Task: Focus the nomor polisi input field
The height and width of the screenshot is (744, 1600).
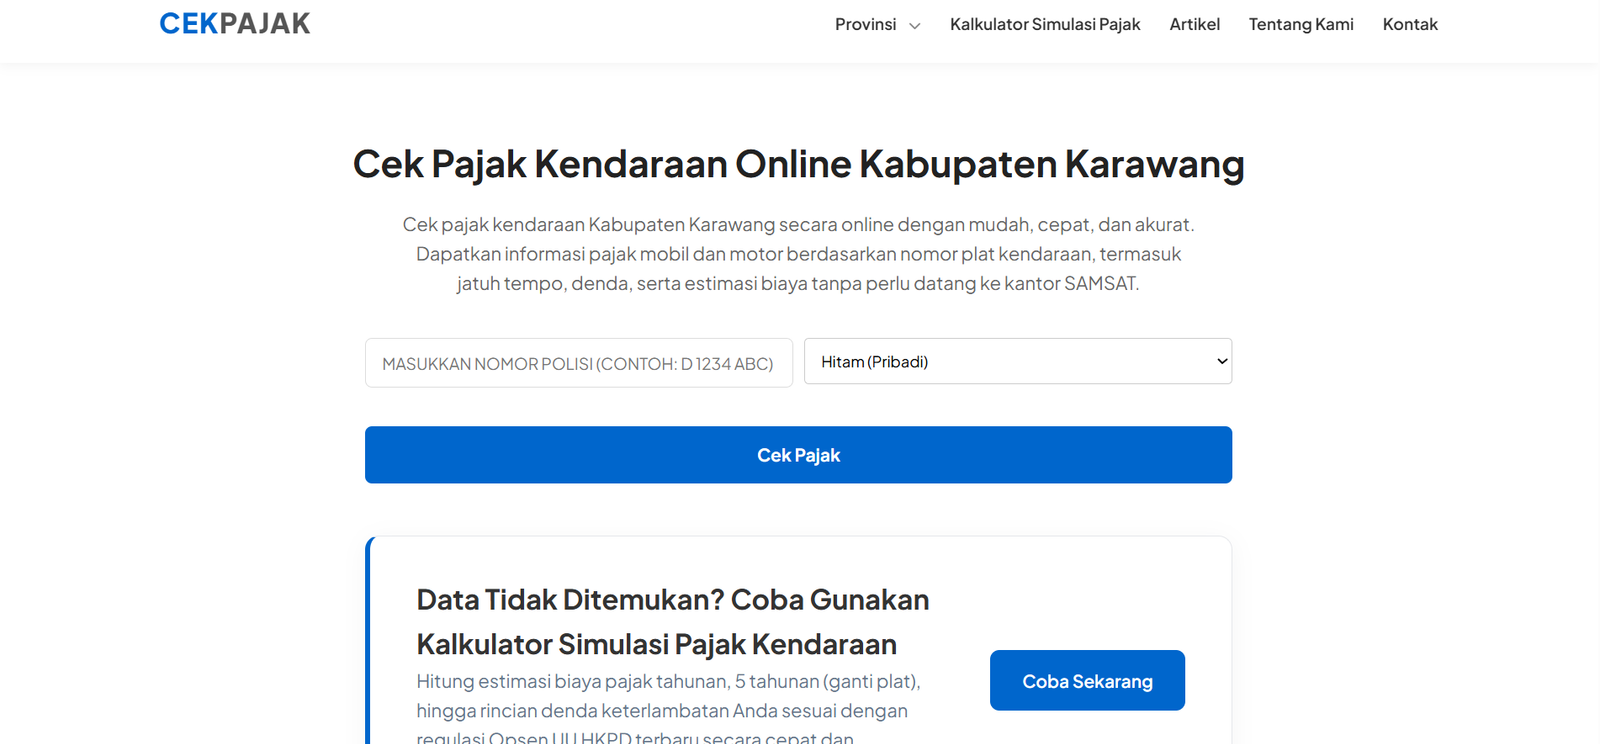Action: tap(579, 363)
